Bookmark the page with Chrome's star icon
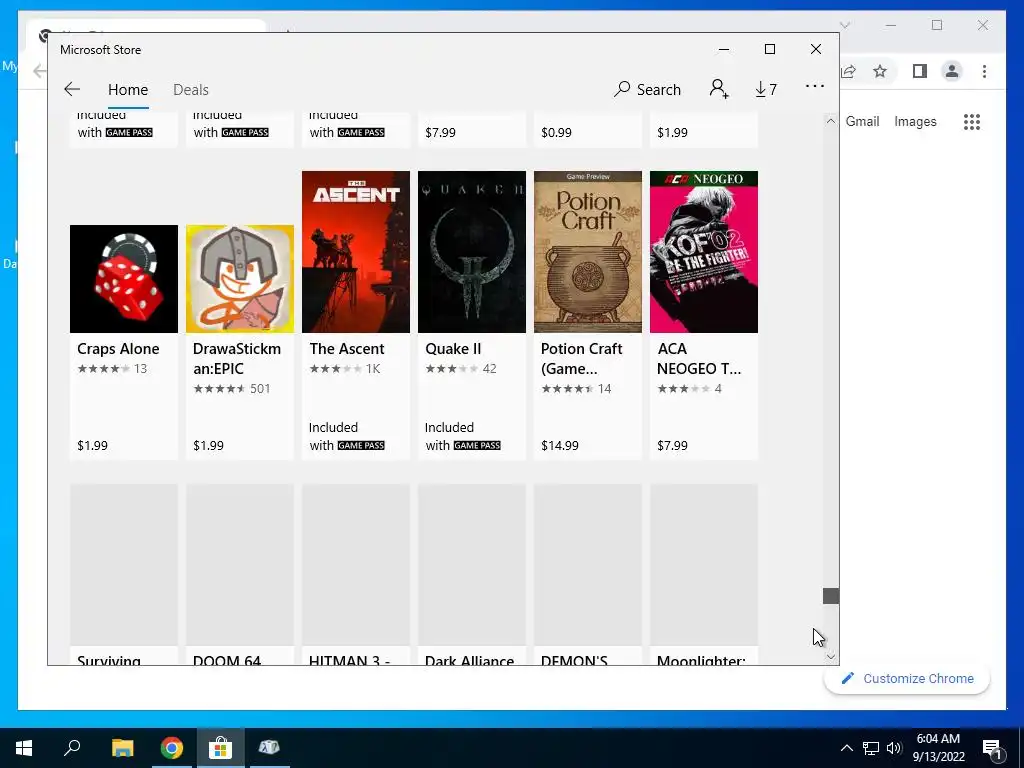The image size is (1024, 768). click(x=880, y=71)
